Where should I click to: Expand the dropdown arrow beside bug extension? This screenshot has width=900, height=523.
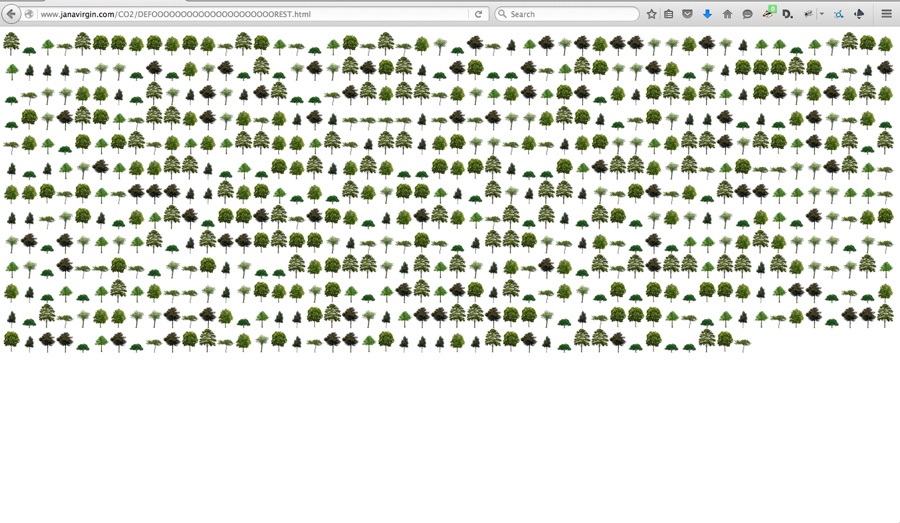(x=821, y=14)
